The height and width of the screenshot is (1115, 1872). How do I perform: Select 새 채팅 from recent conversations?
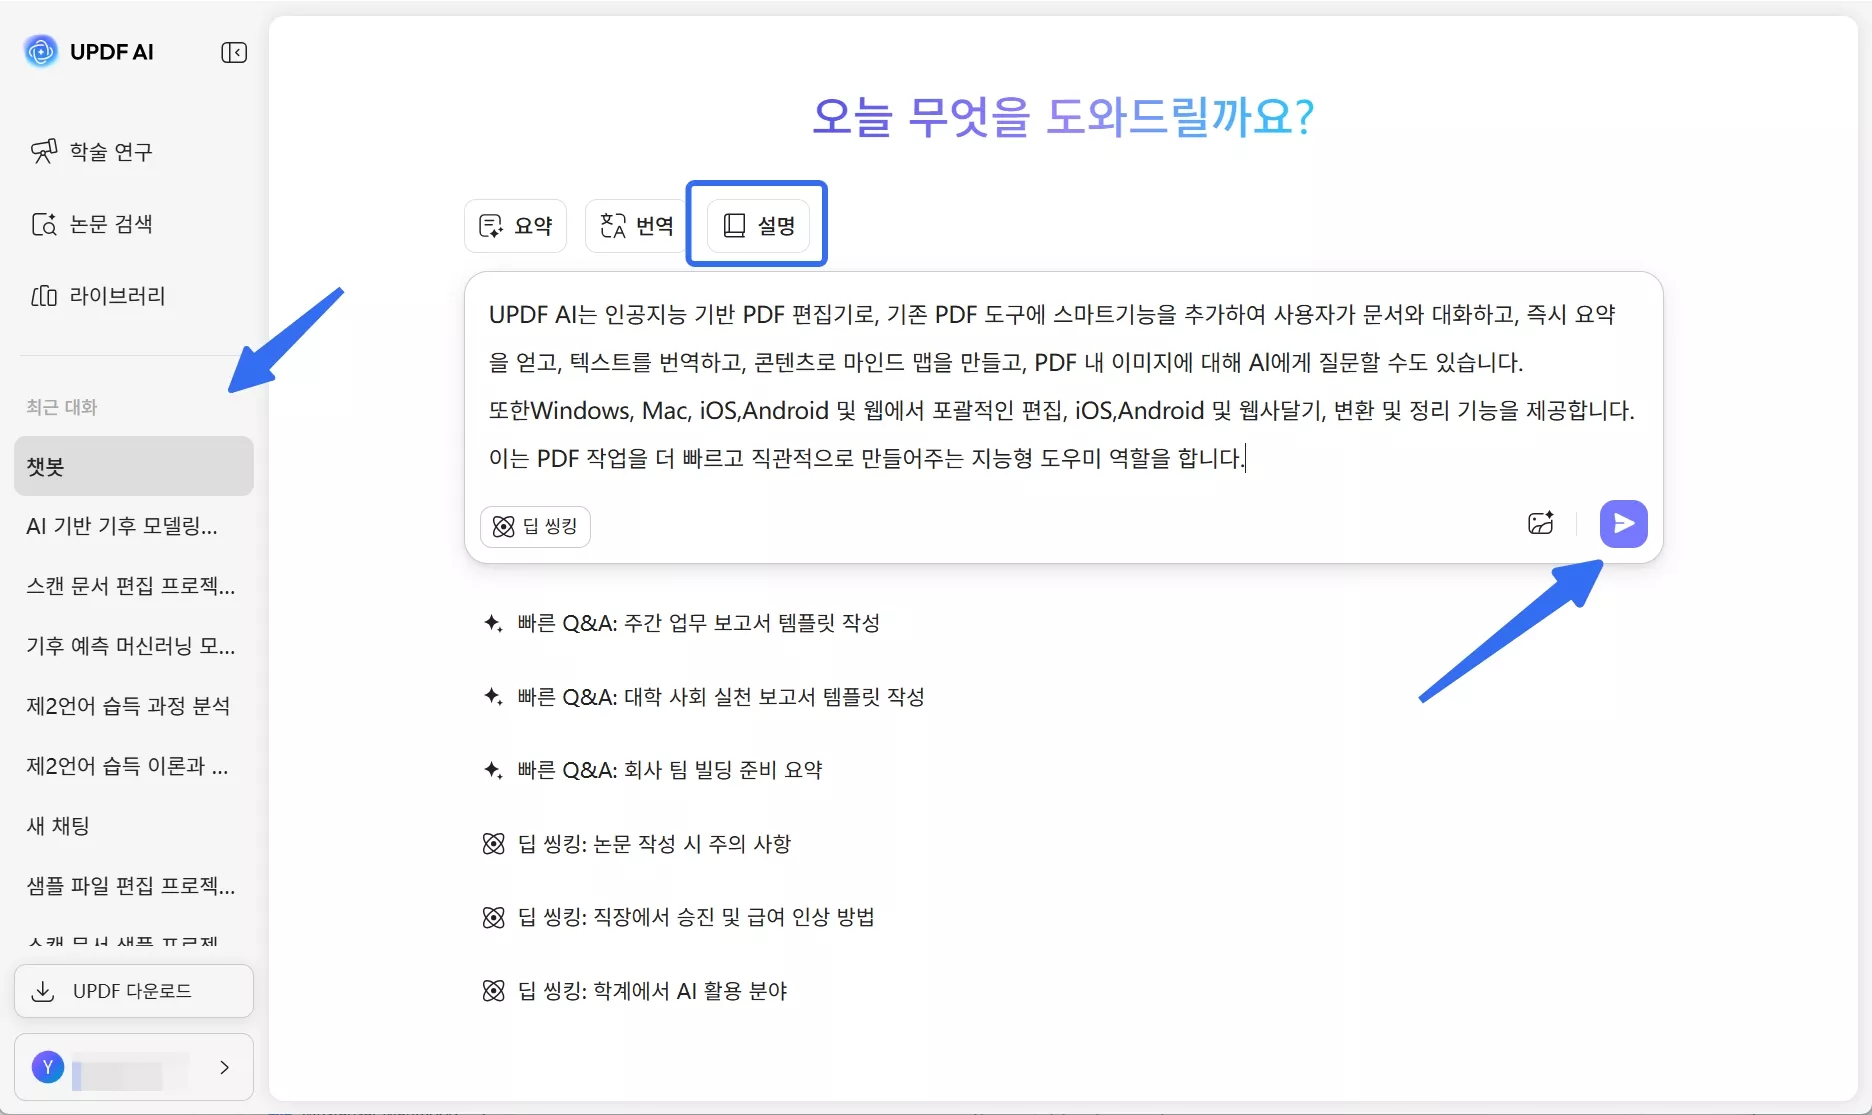pos(57,825)
